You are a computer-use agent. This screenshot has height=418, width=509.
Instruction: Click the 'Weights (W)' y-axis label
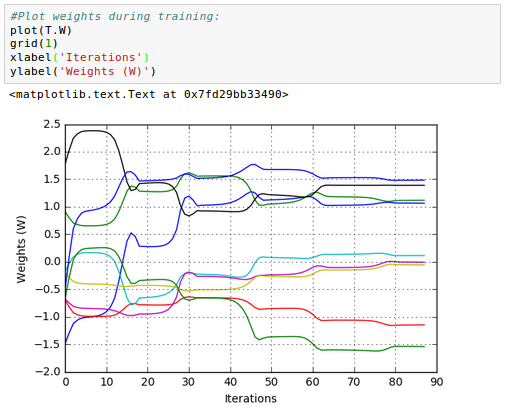point(21,249)
